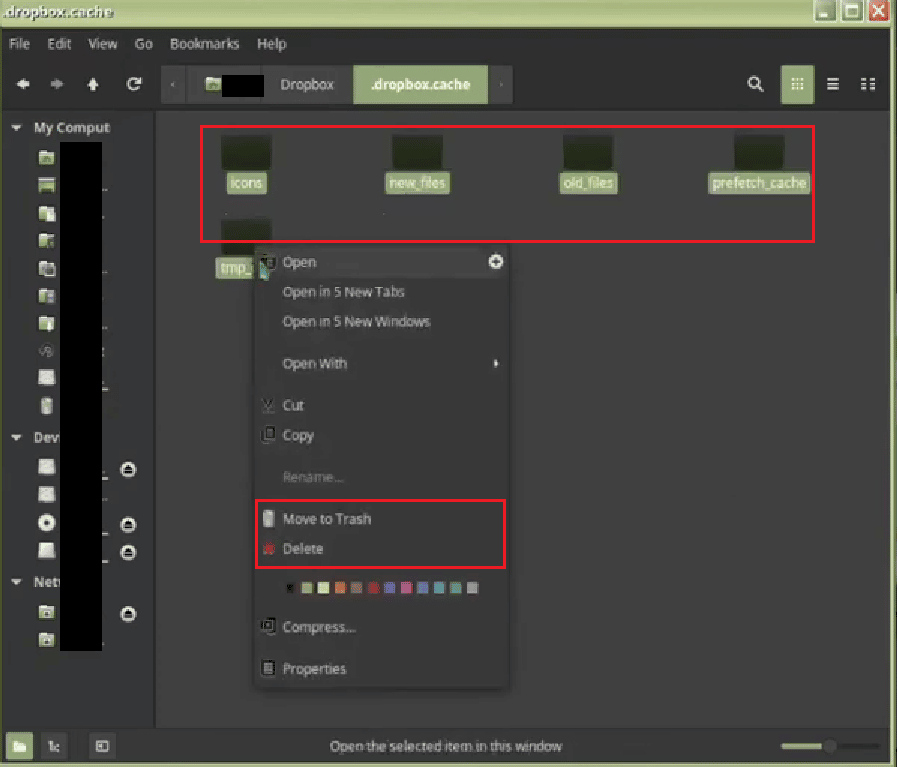Switch to list view
This screenshot has width=897, height=767.
pos(833,84)
